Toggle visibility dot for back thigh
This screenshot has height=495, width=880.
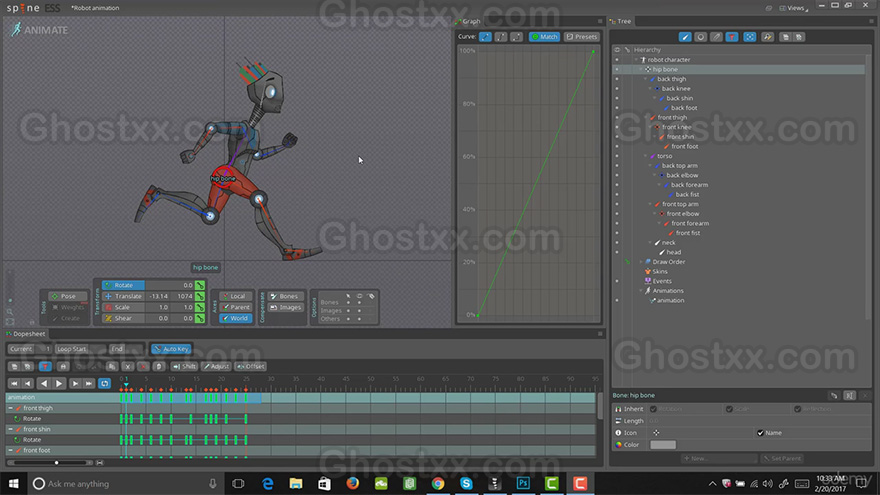click(617, 79)
